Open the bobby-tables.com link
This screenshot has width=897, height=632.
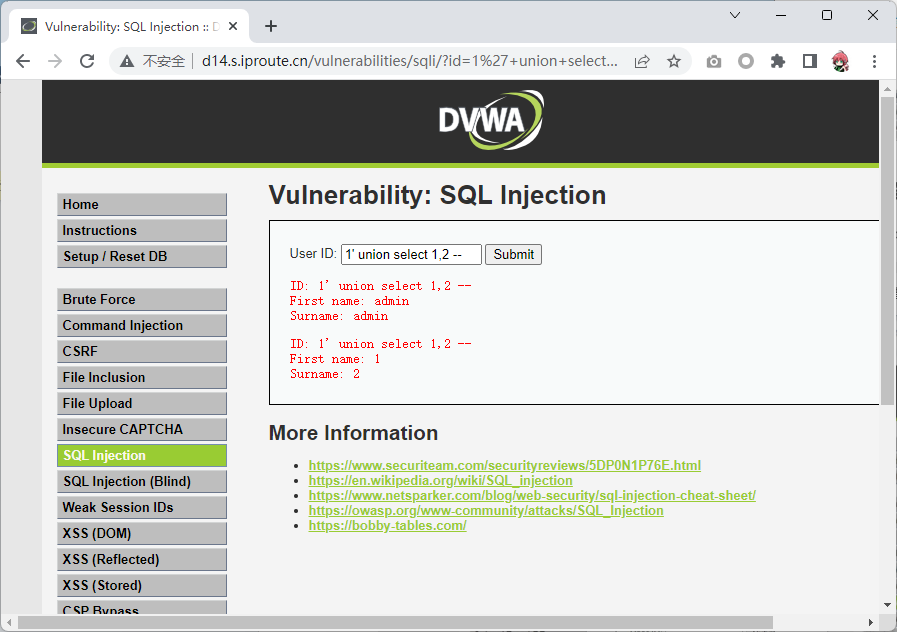pos(387,525)
